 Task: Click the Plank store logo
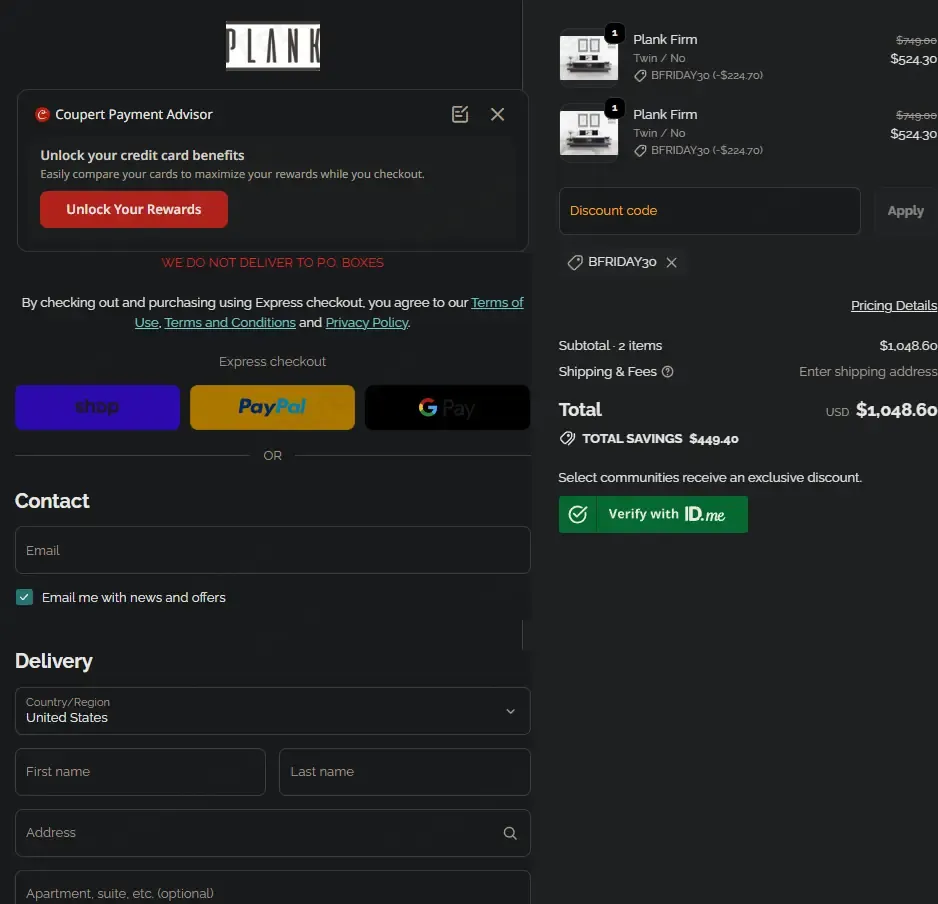[x=272, y=47]
